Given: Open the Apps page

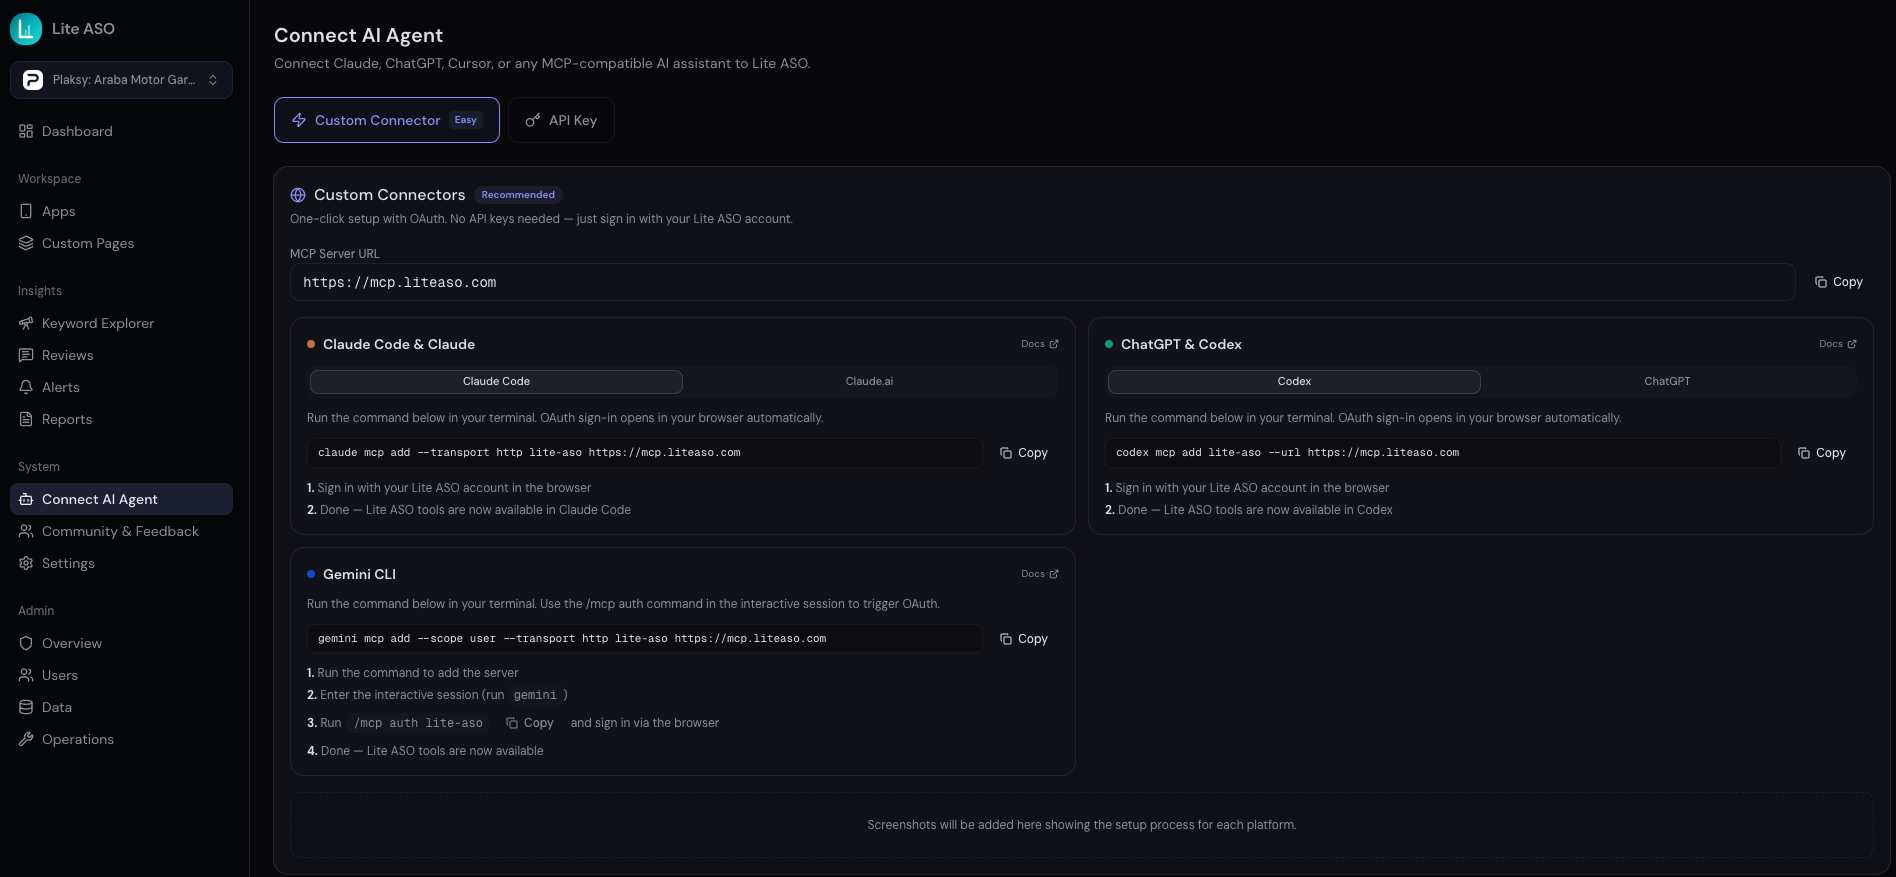Looking at the screenshot, I should coord(121,211).
